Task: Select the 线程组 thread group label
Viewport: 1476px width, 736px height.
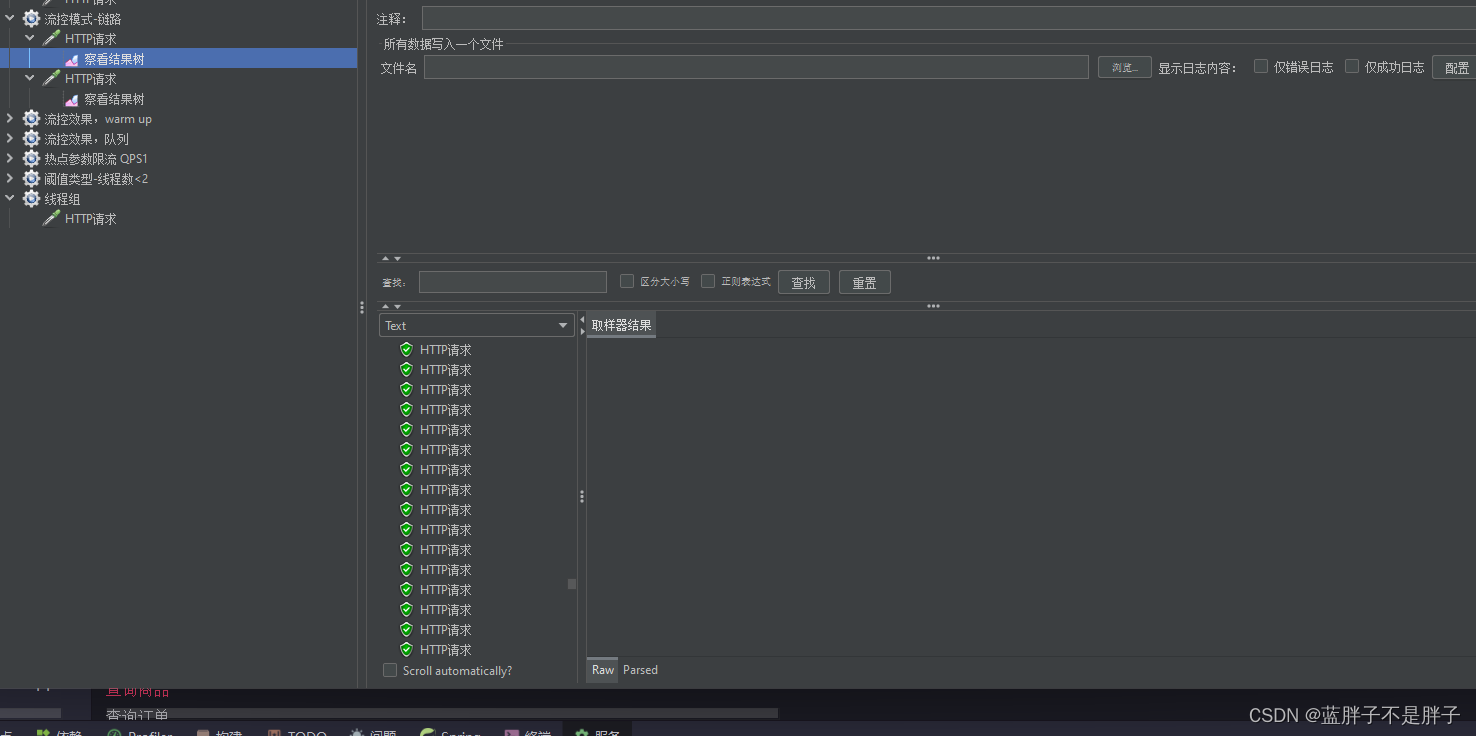Action: [62, 199]
